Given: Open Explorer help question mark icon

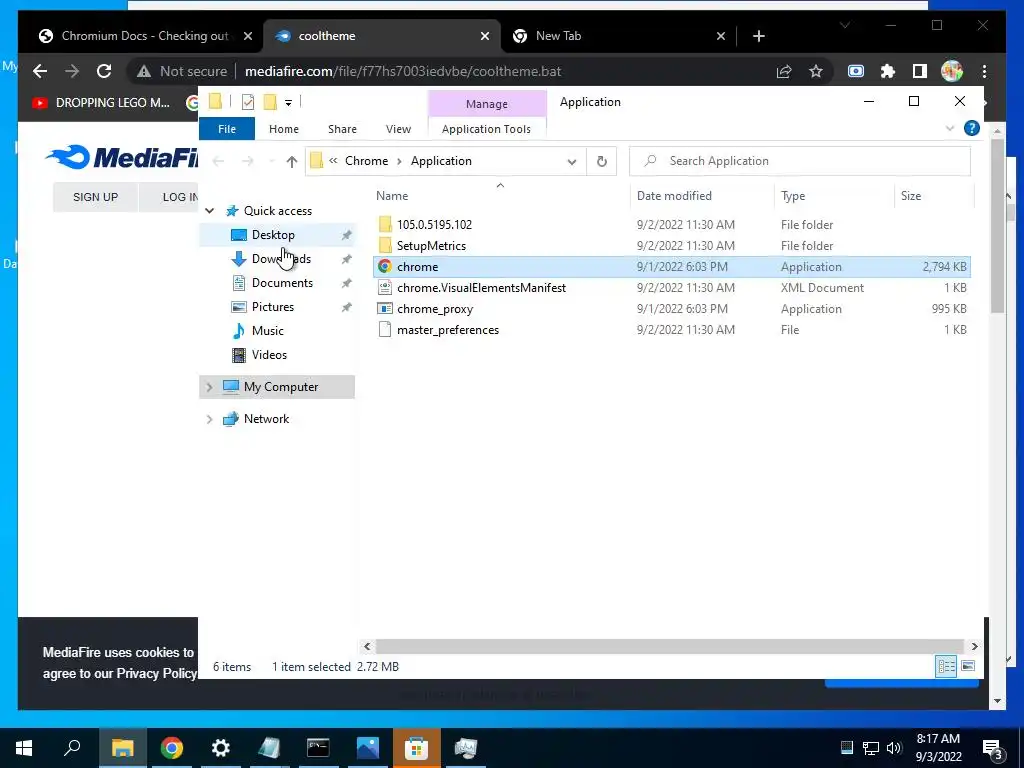Looking at the screenshot, I should tap(972, 128).
